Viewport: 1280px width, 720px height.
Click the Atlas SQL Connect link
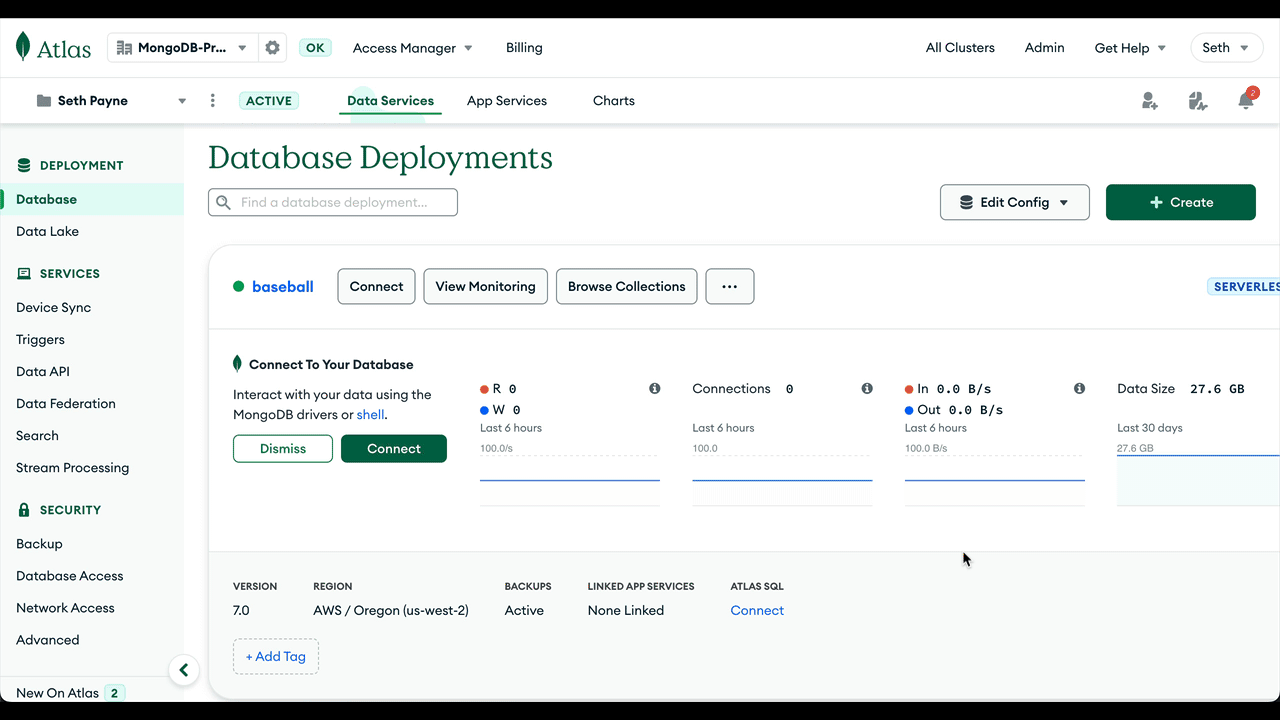tap(757, 610)
